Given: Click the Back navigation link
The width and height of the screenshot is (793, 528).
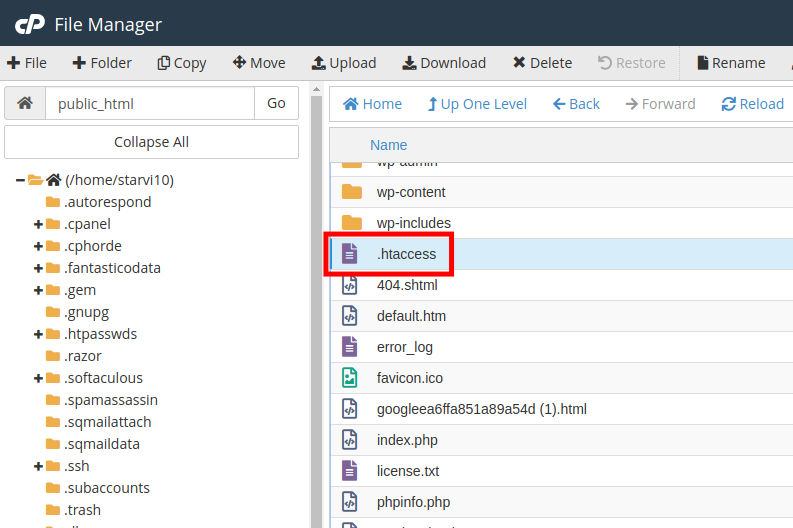Looking at the screenshot, I should tap(576, 104).
